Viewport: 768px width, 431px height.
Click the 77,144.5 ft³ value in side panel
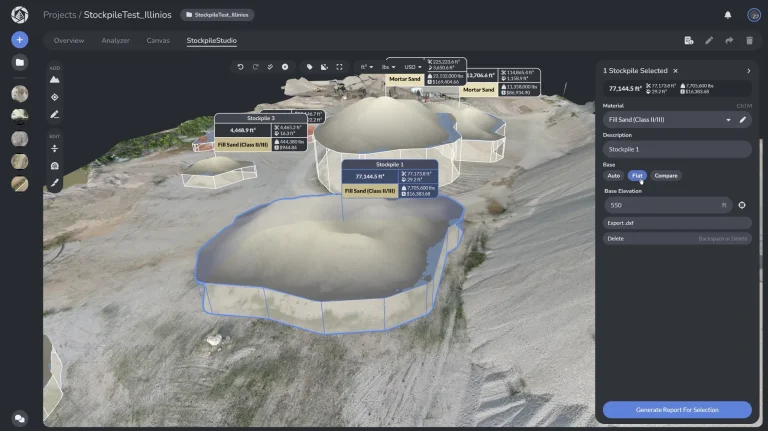(625, 89)
